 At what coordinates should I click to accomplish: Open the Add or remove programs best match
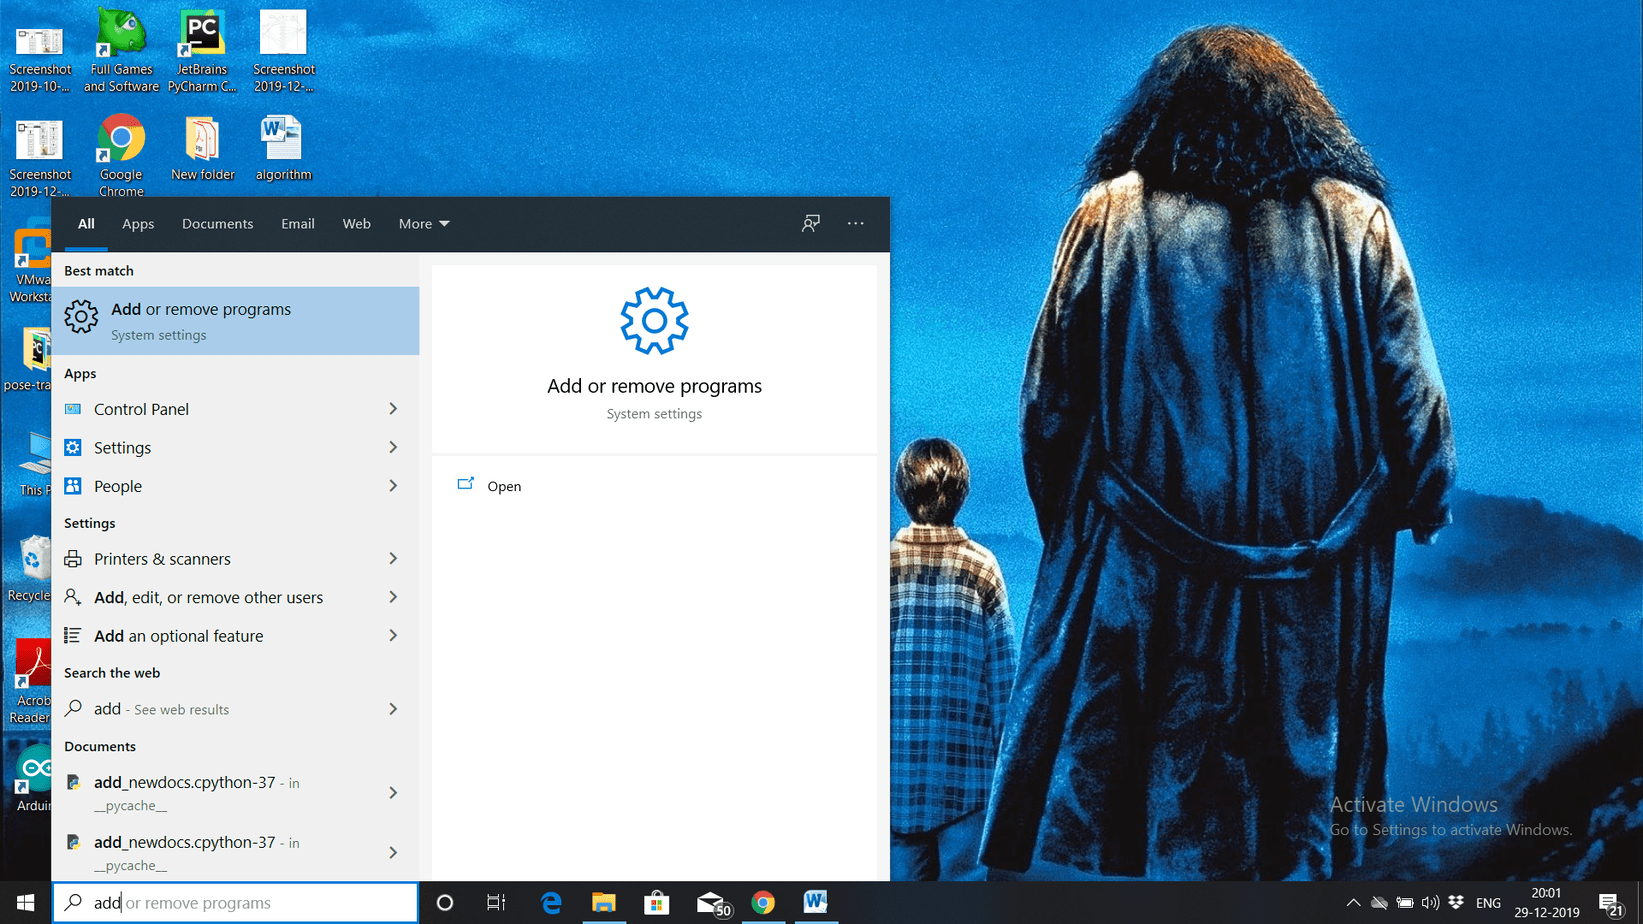(x=236, y=321)
